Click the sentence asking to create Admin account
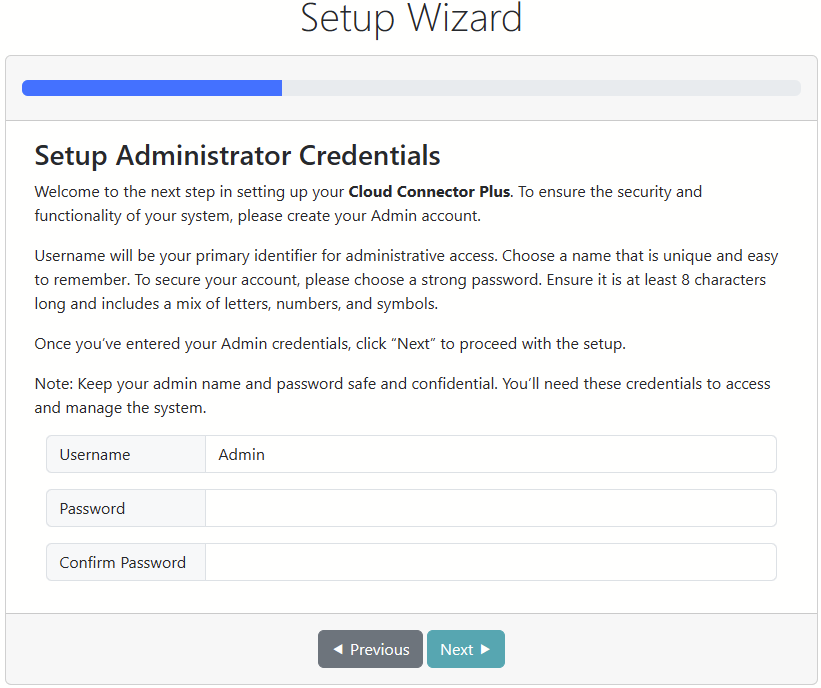 (x=300, y=215)
